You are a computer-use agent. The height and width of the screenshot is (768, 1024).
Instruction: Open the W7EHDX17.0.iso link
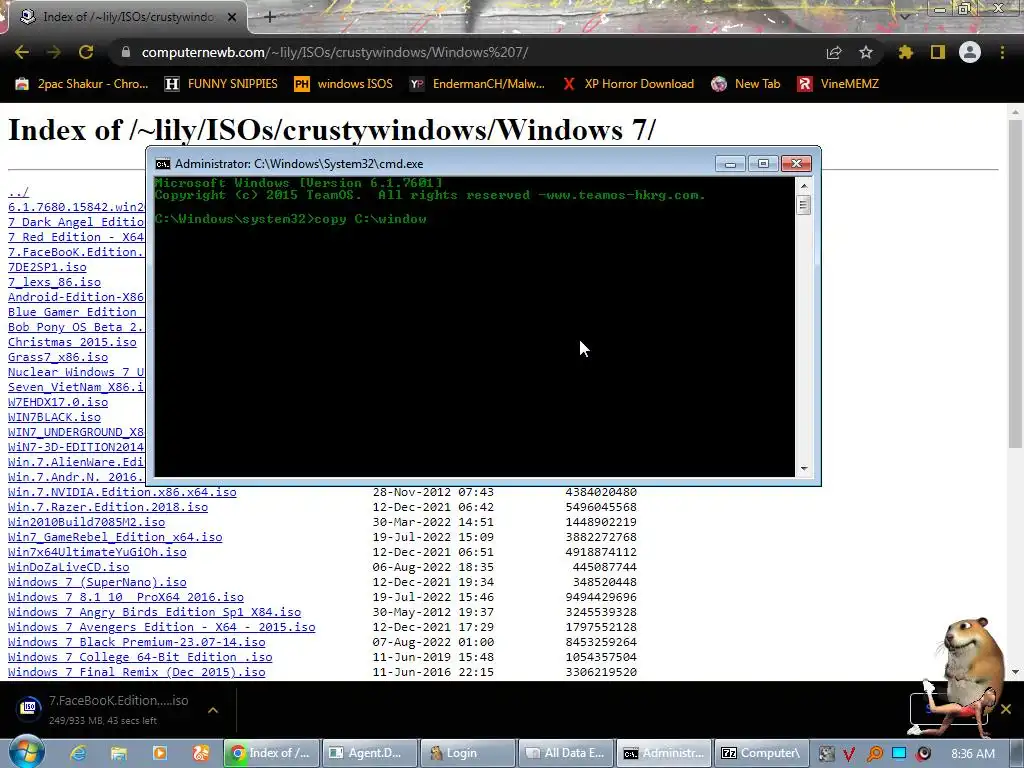(58, 402)
